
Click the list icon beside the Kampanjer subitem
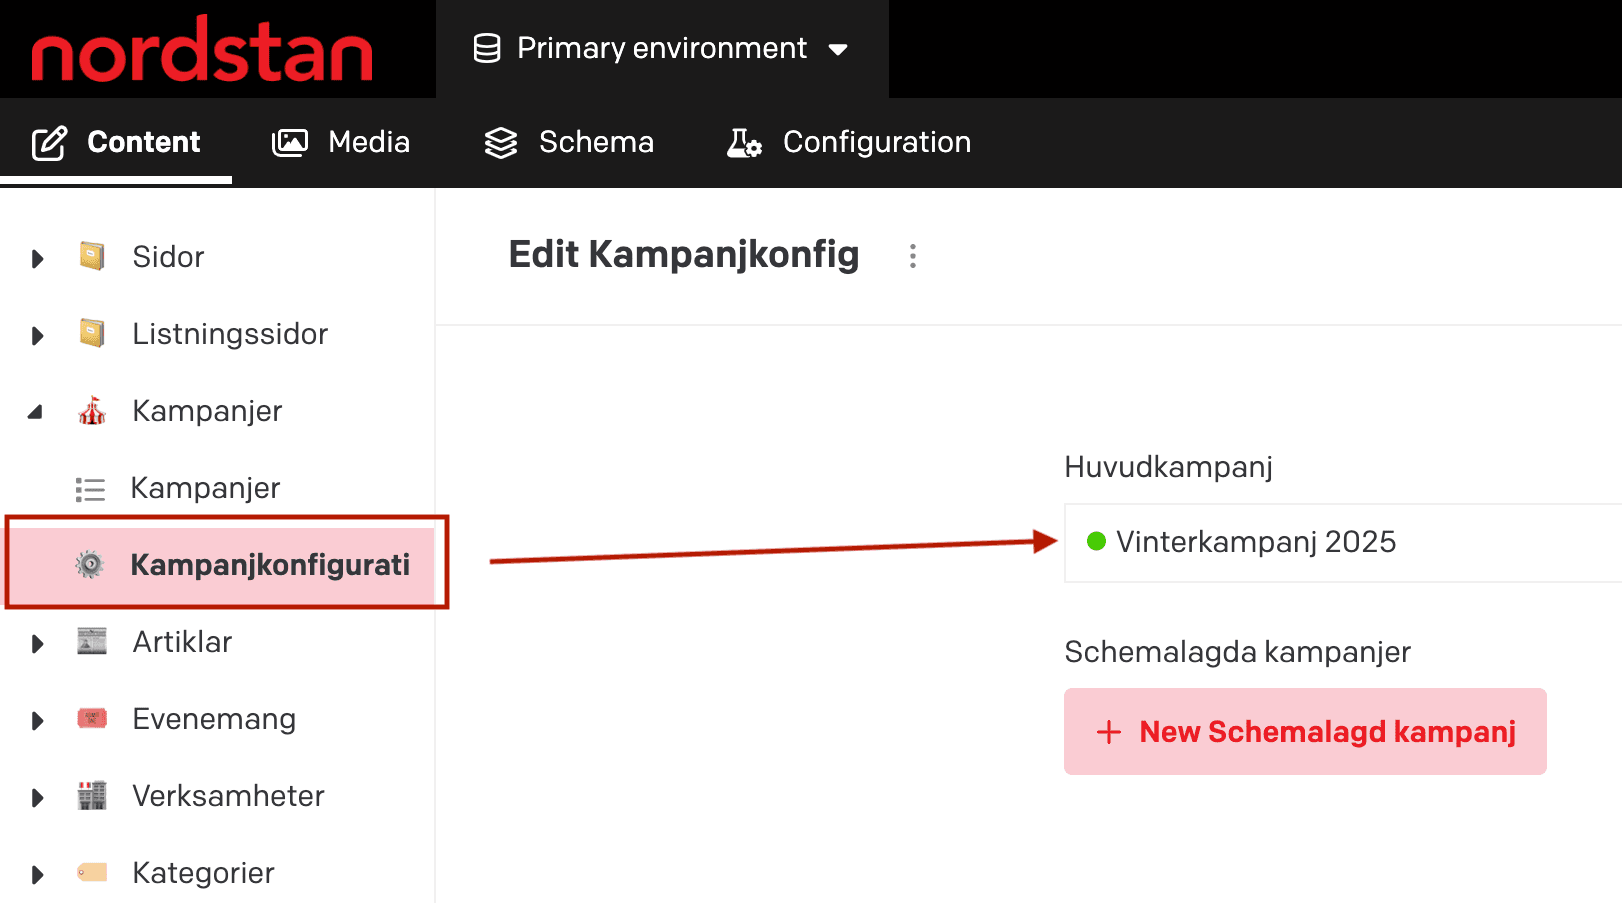pyautogui.click(x=91, y=488)
